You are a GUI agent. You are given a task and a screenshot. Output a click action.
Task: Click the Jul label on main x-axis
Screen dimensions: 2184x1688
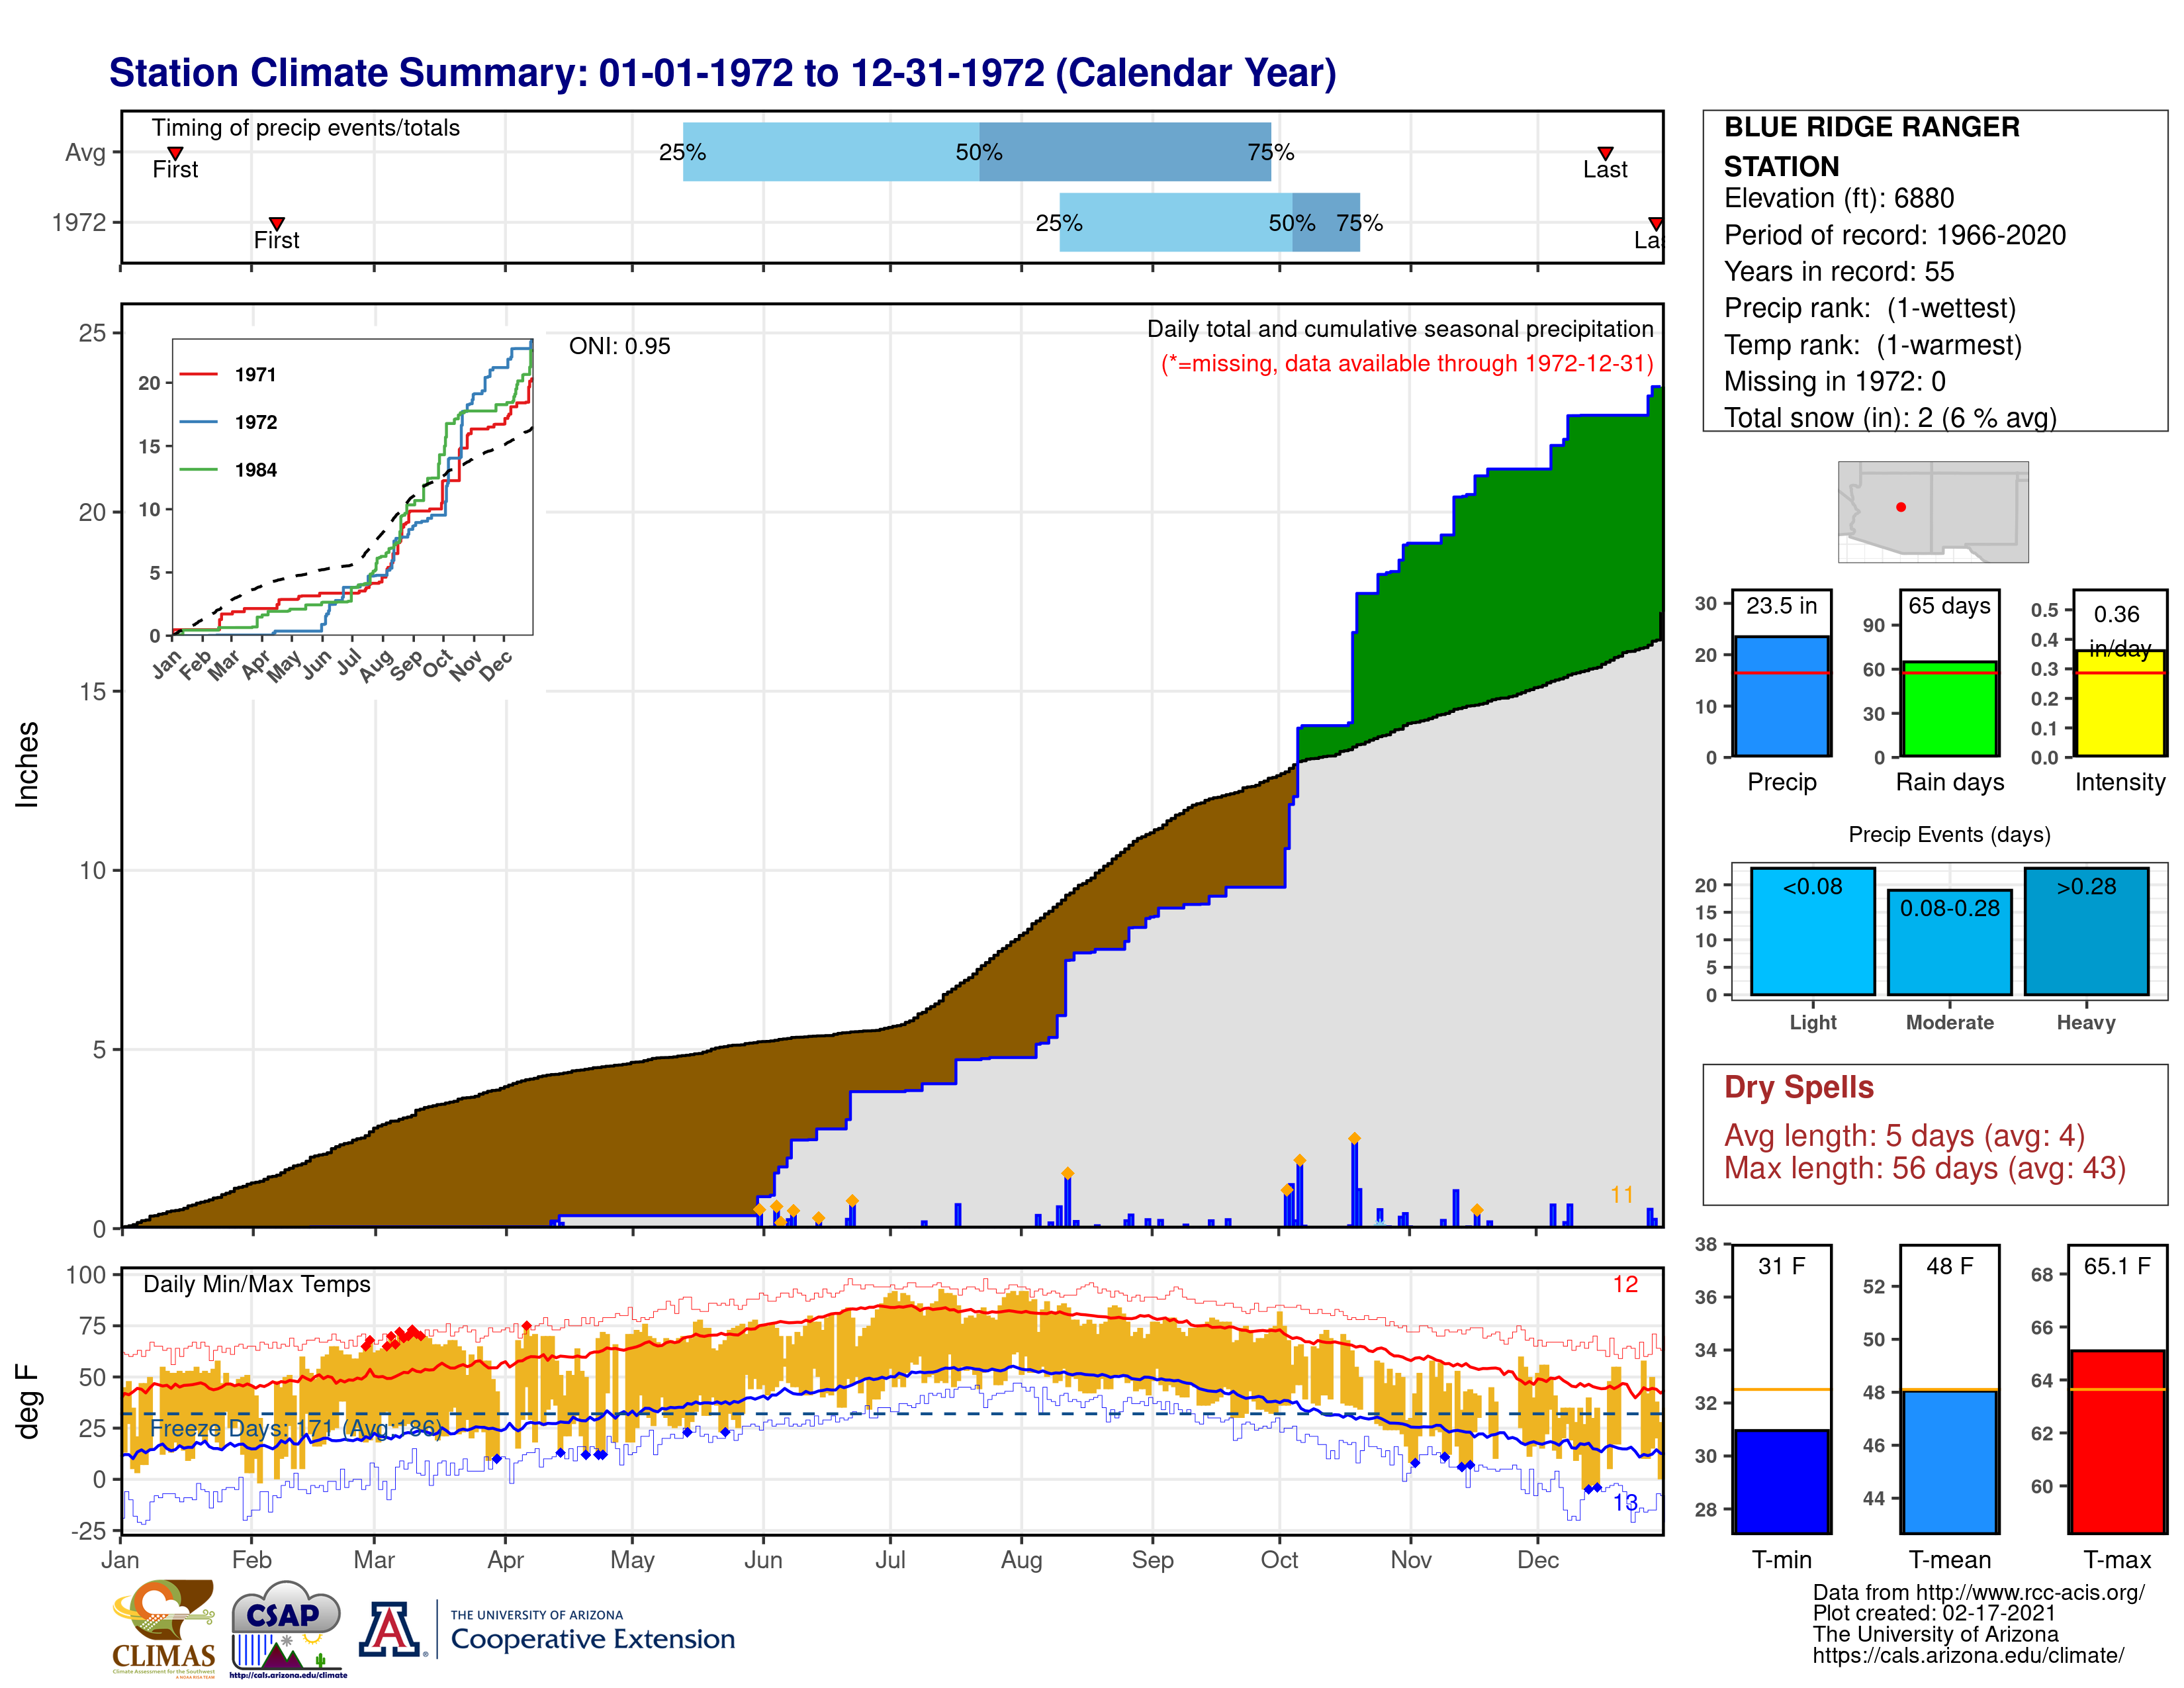890,1560
